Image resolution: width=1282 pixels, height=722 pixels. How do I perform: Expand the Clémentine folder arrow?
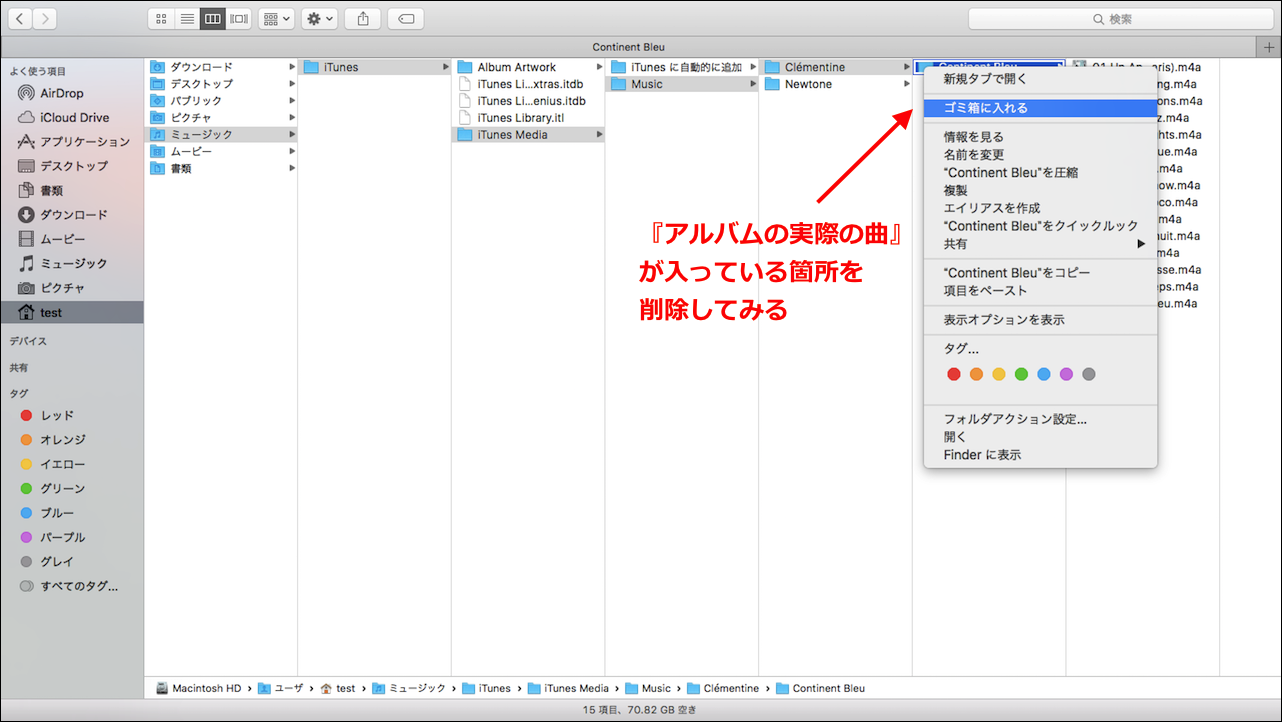coord(906,67)
